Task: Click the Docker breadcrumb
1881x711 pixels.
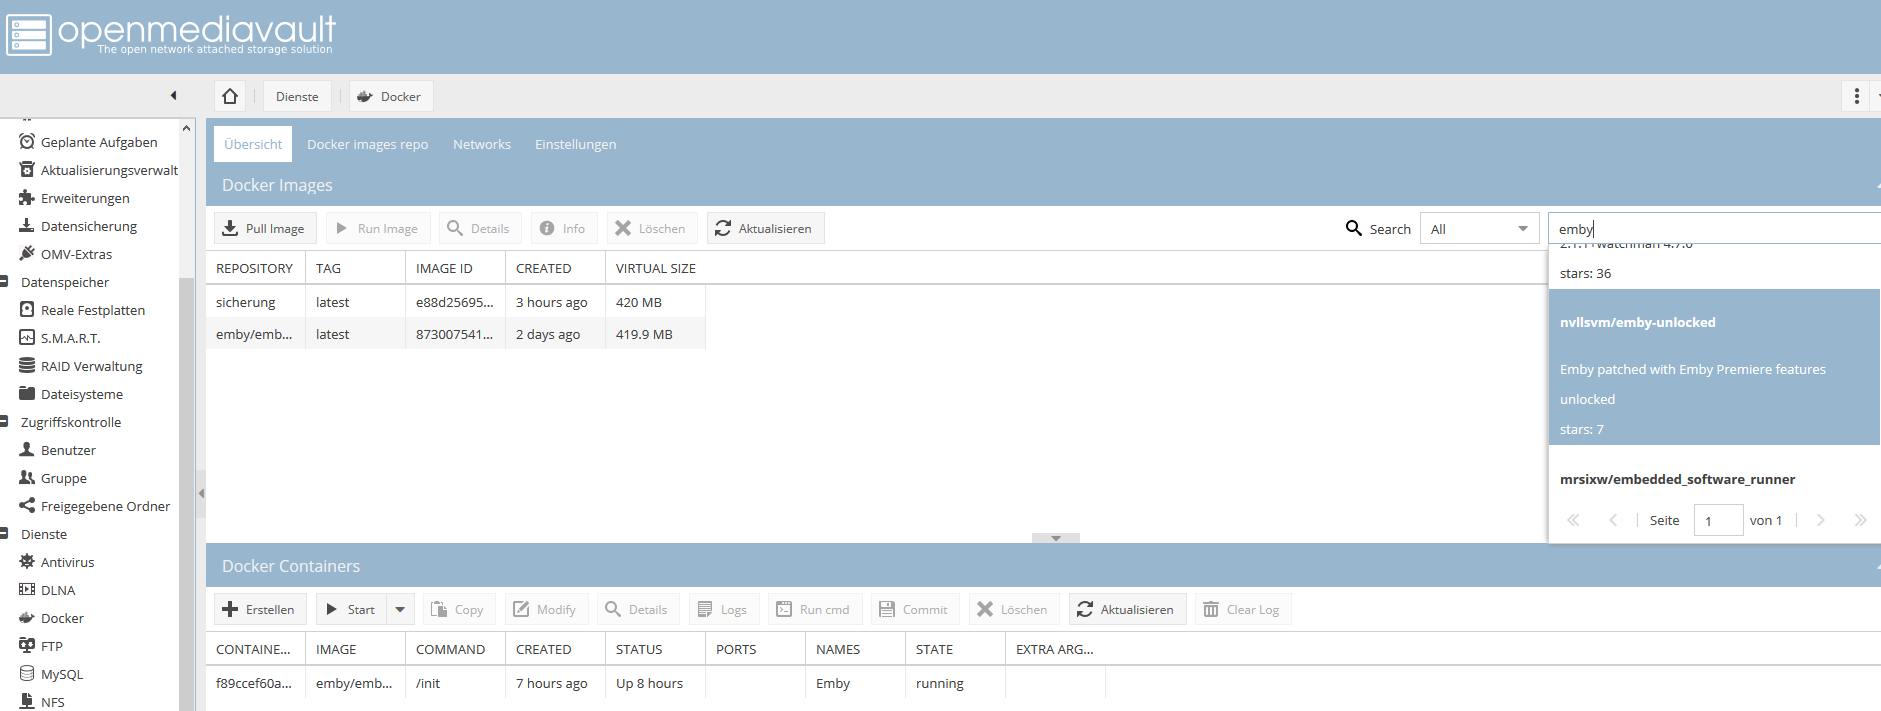Action: point(390,96)
